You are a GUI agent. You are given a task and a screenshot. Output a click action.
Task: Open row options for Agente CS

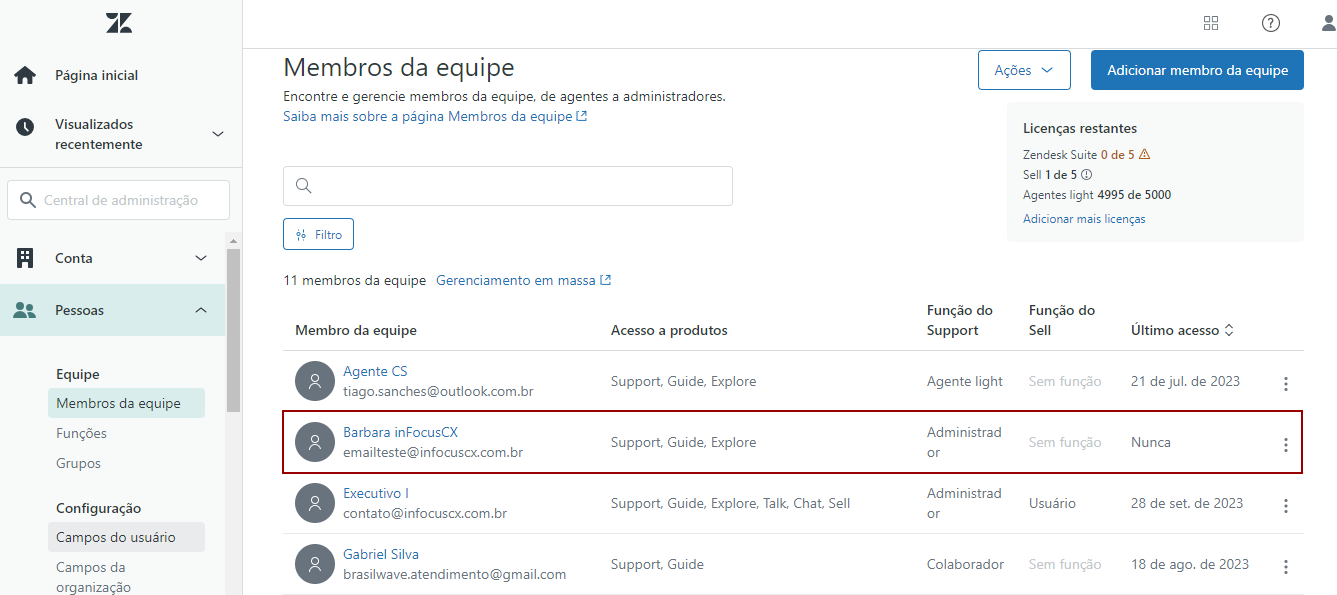[1285, 383]
